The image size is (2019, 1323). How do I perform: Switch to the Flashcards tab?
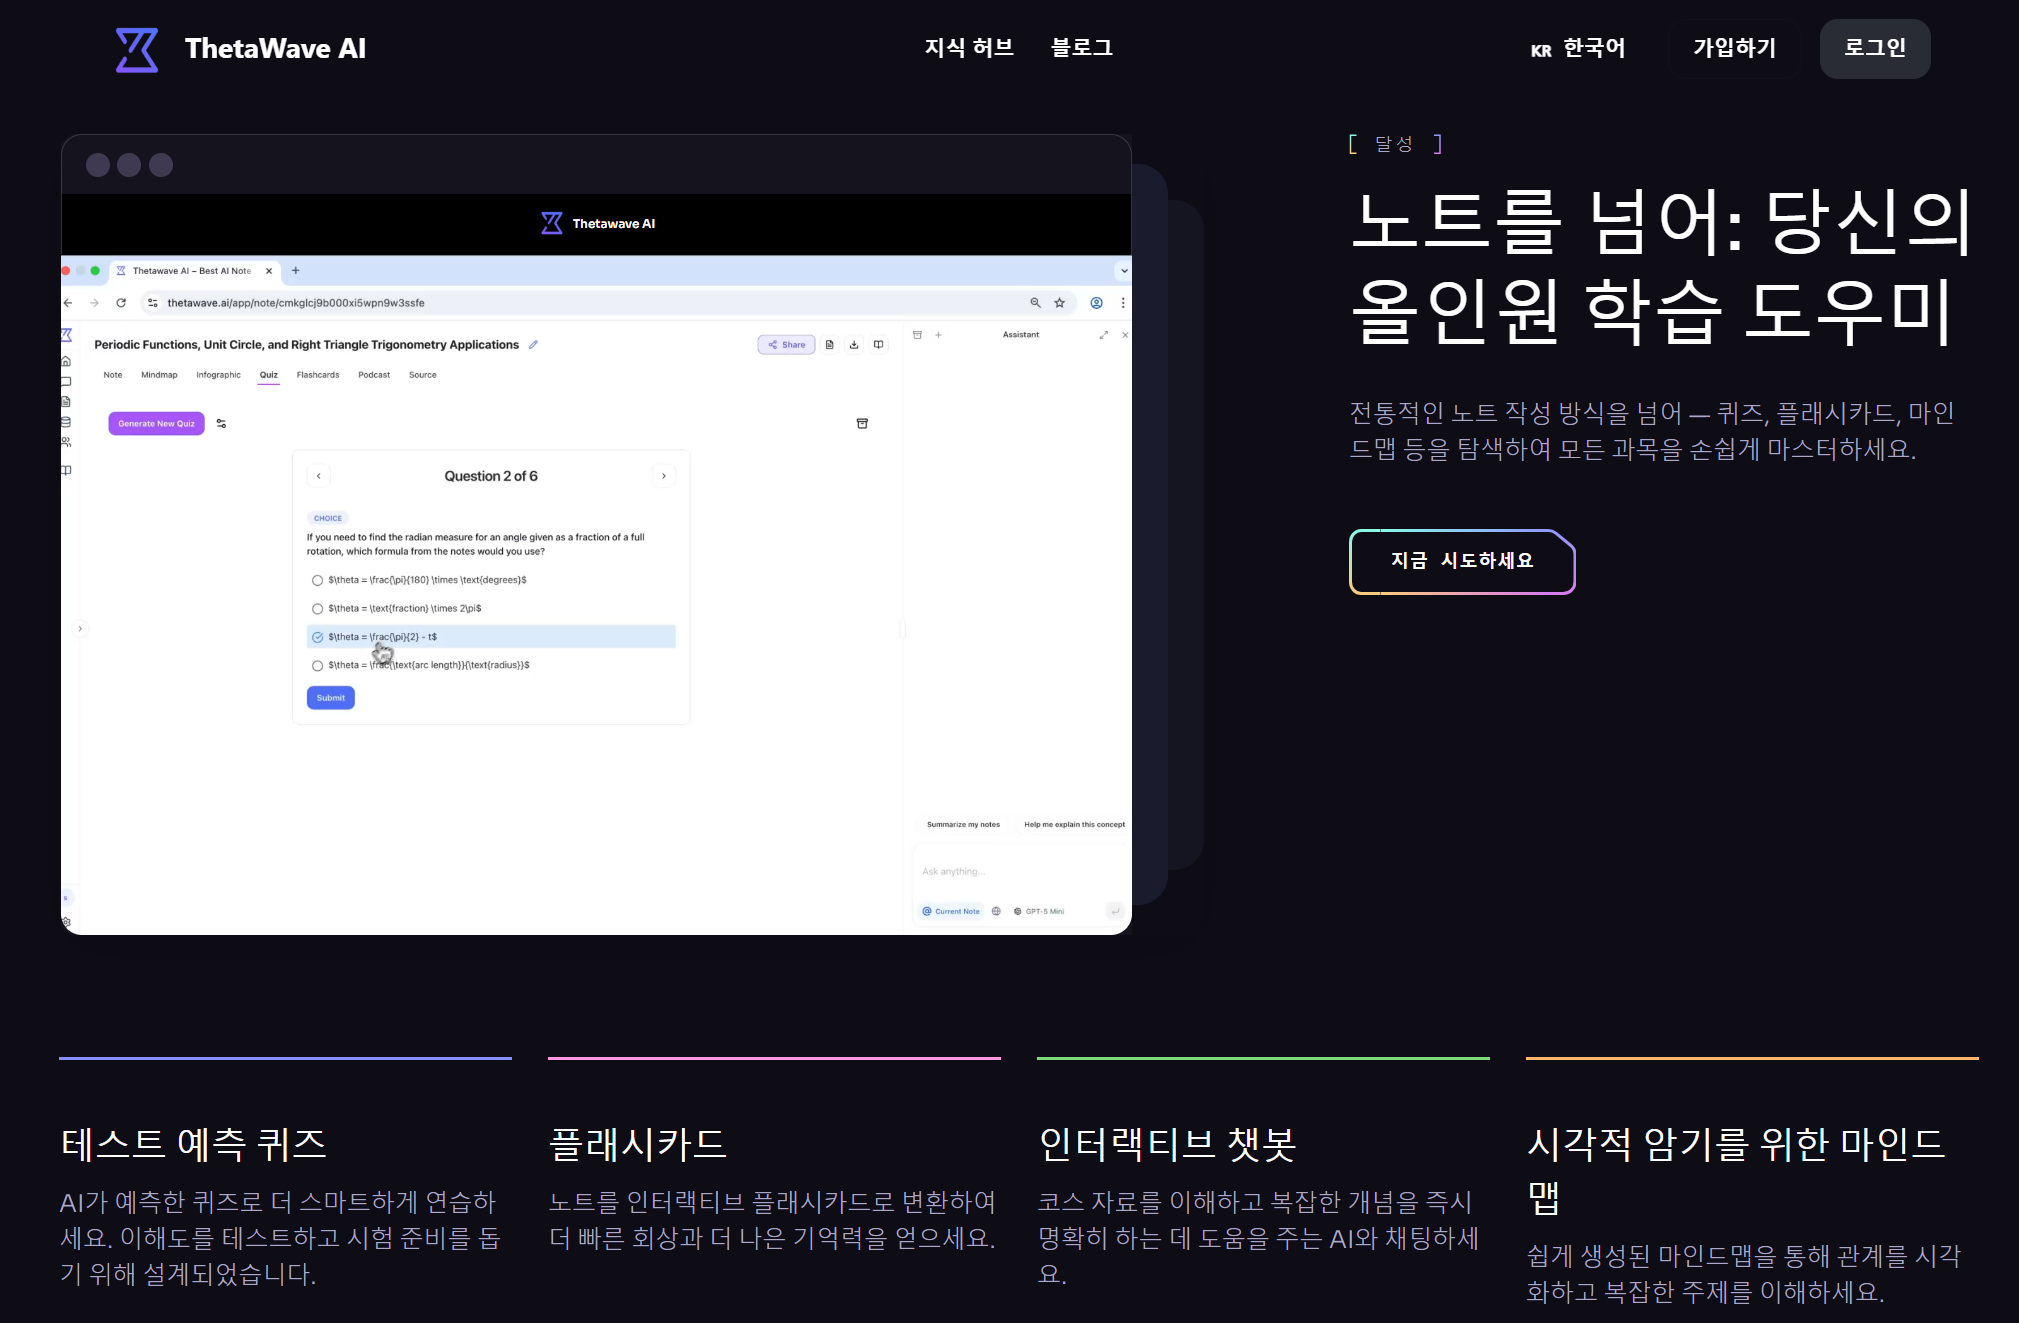click(317, 375)
